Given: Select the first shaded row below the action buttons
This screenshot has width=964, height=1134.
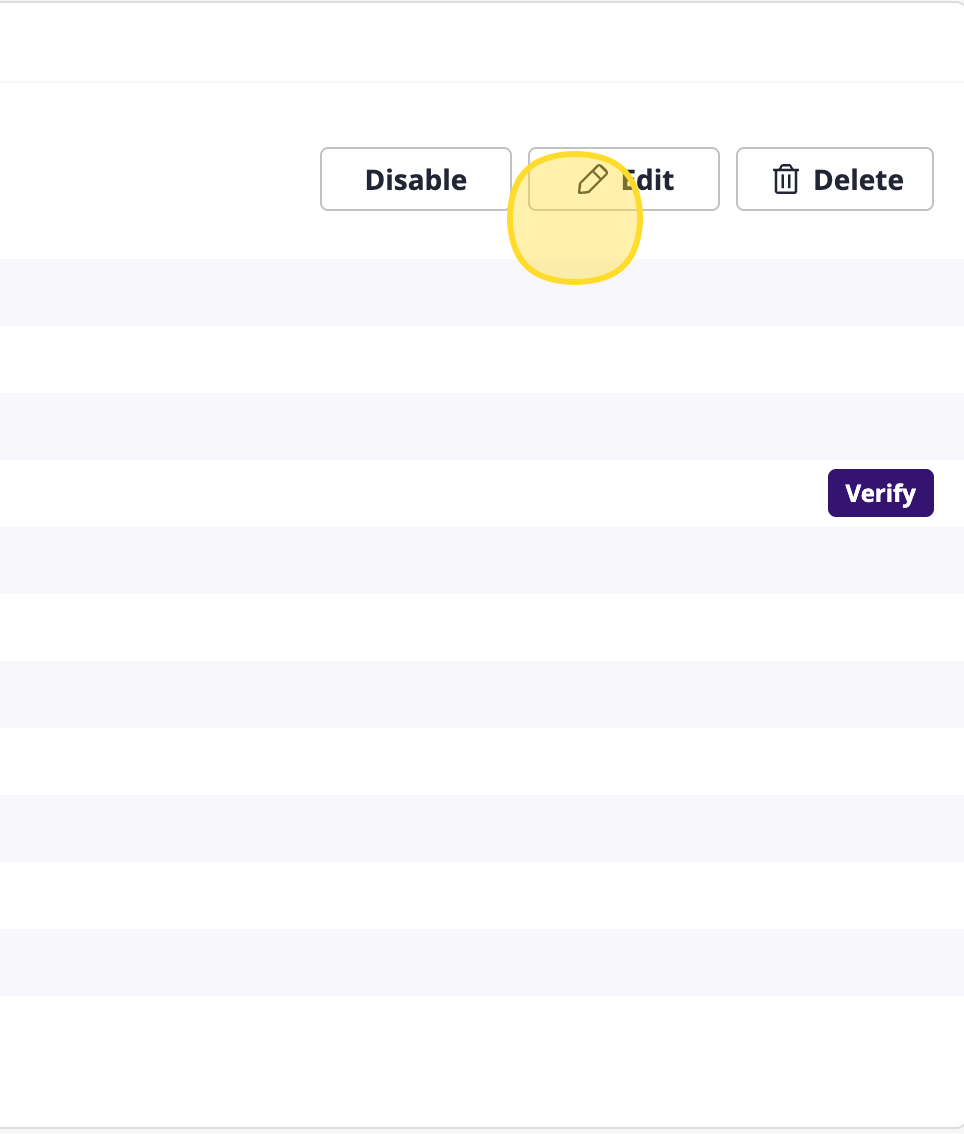Looking at the screenshot, I should [x=400, y=292].
